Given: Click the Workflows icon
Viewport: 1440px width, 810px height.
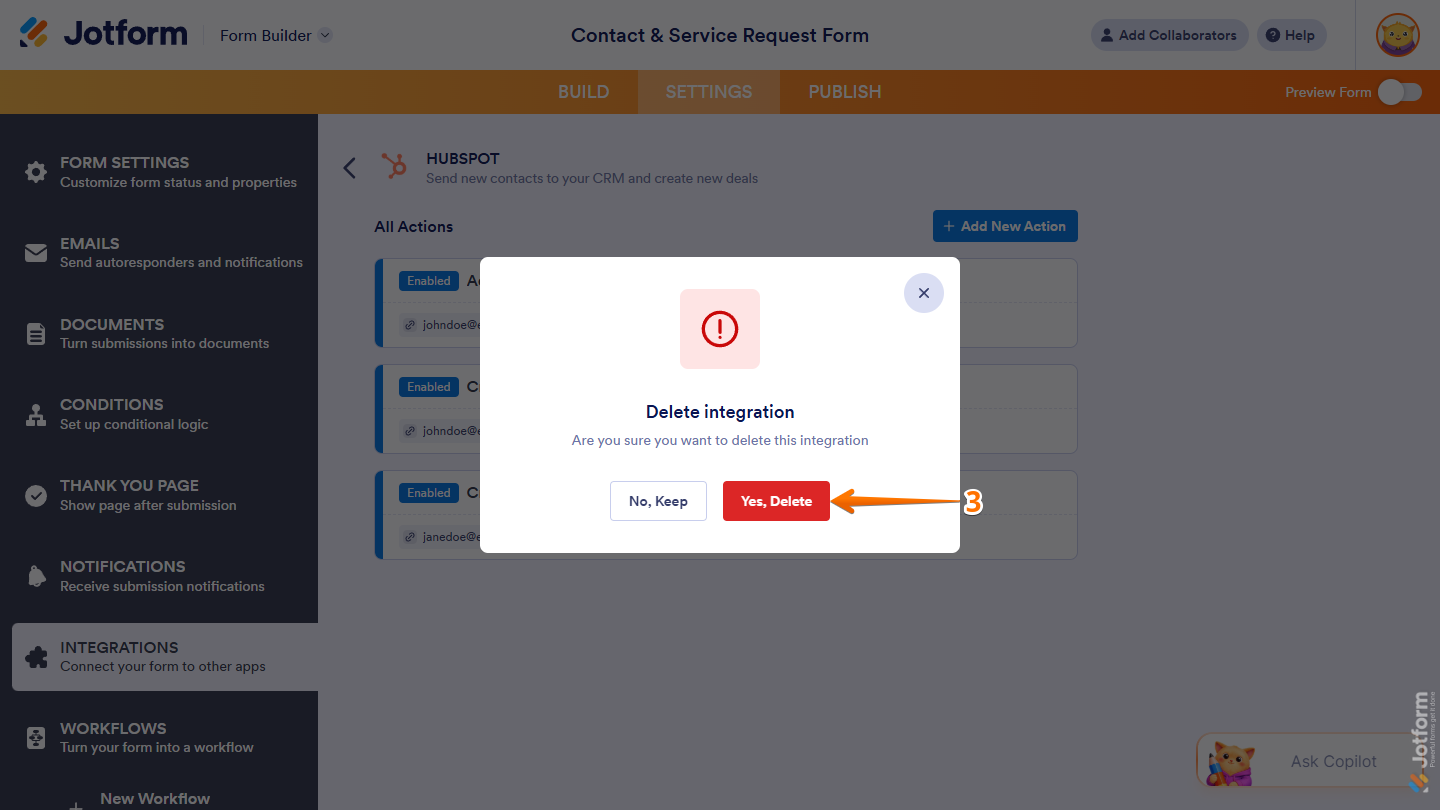Looking at the screenshot, I should (x=36, y=739).
